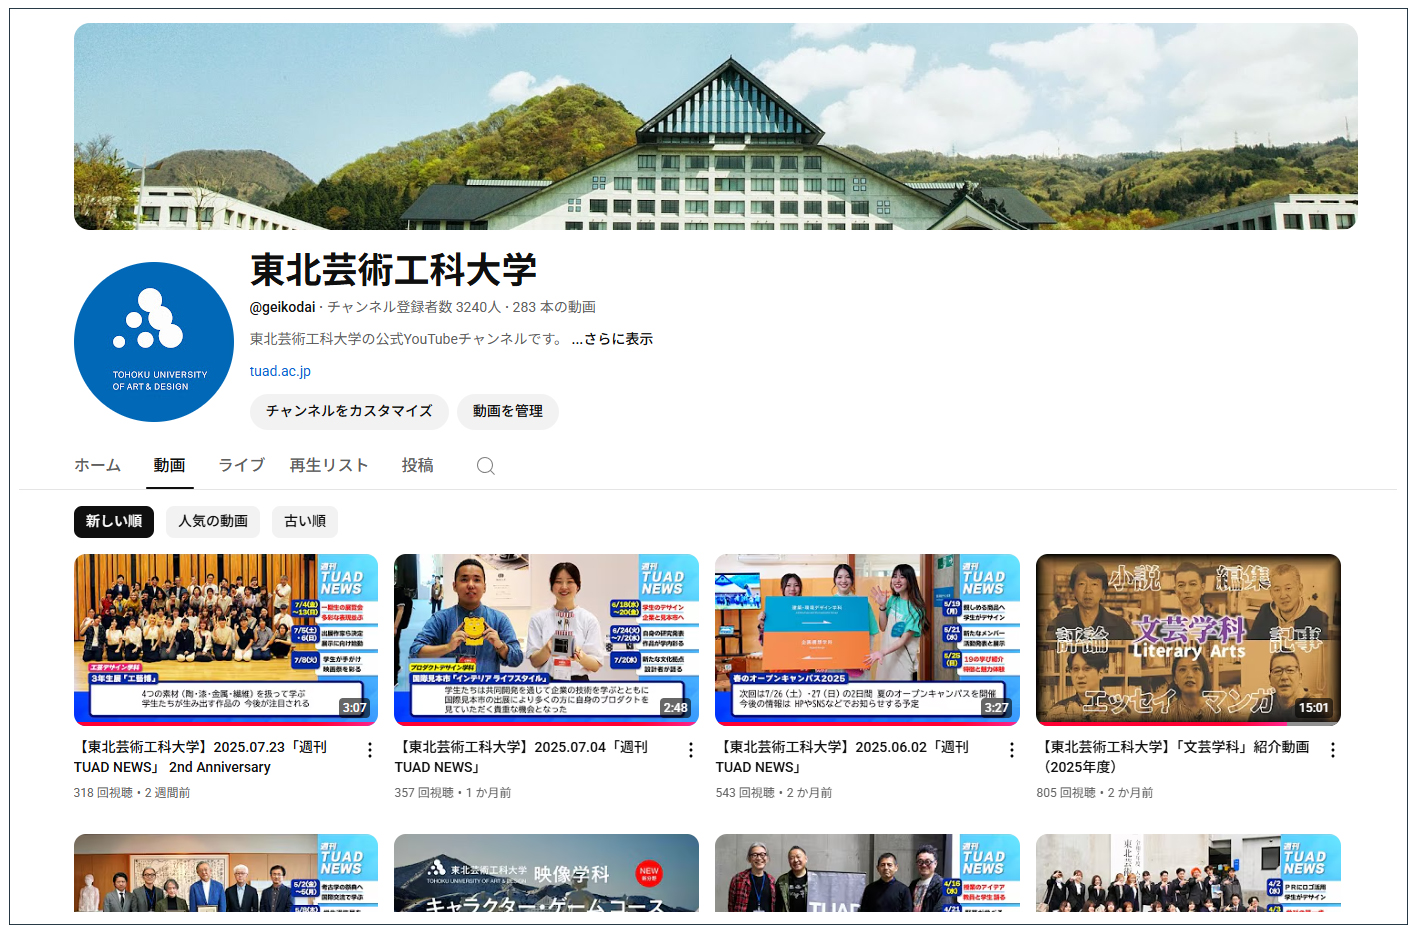Play the 15:01 Literary Arts thumbnail
This screenshot has width=1416, height=931.
point(1188,640)
